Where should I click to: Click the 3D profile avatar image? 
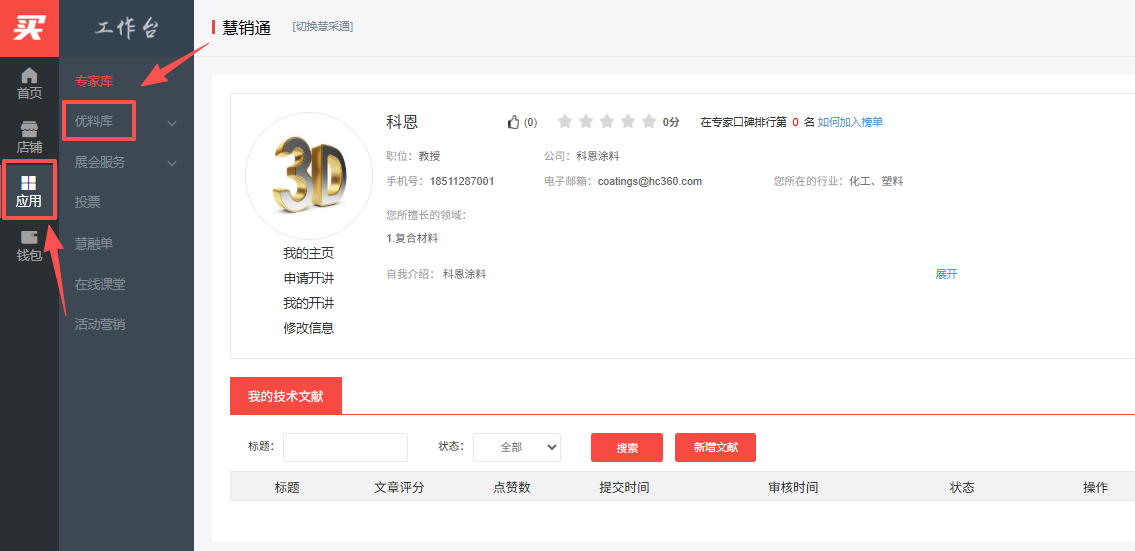308,176
